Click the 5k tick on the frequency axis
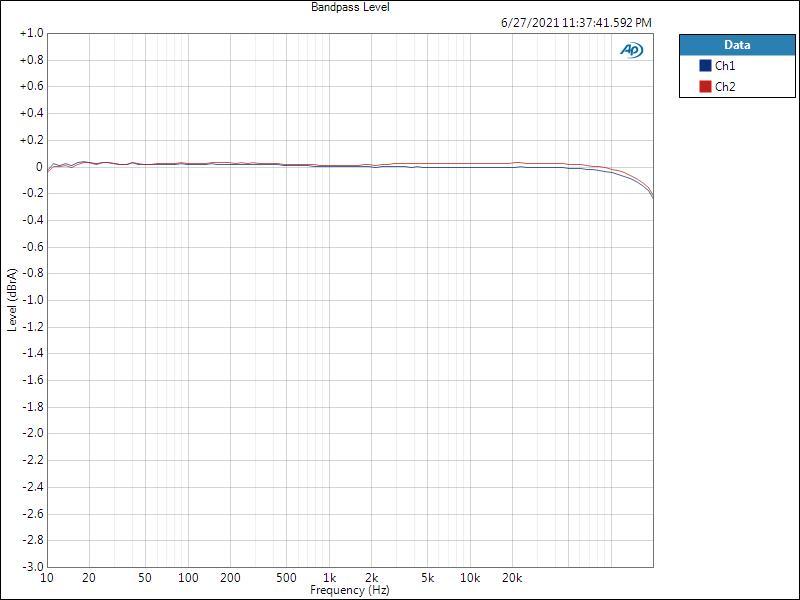Image resolution: width=800 pixels, height=600 pixels. 428,578
